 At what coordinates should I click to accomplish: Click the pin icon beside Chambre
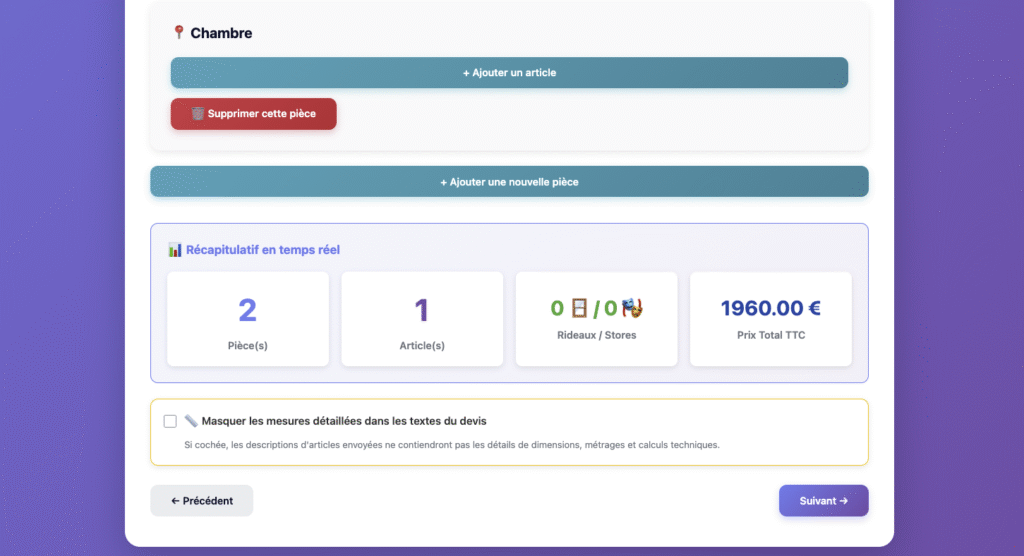pyautogui.click(x=179, y=33)
